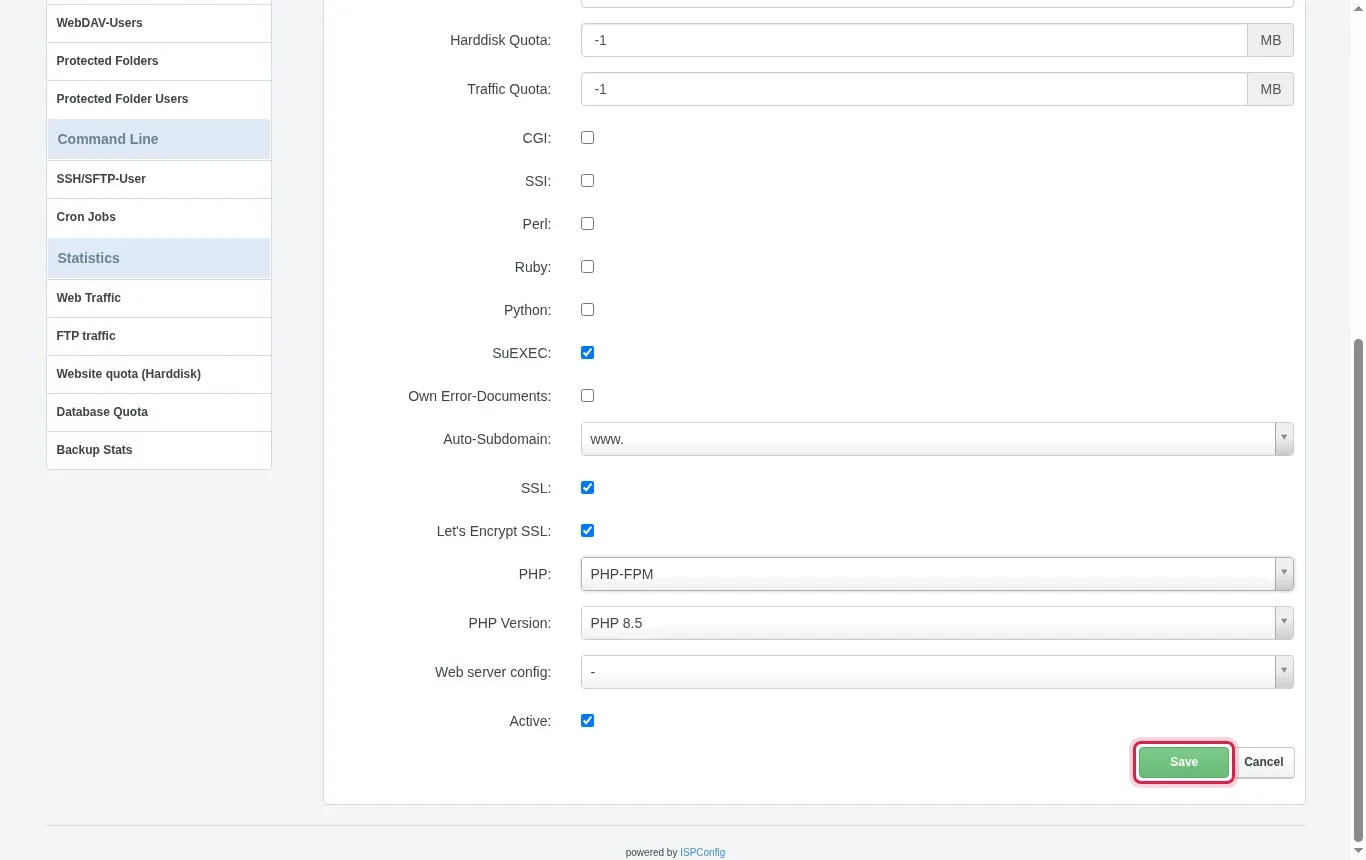Click the Command Line section header

[x=159, y=139]
